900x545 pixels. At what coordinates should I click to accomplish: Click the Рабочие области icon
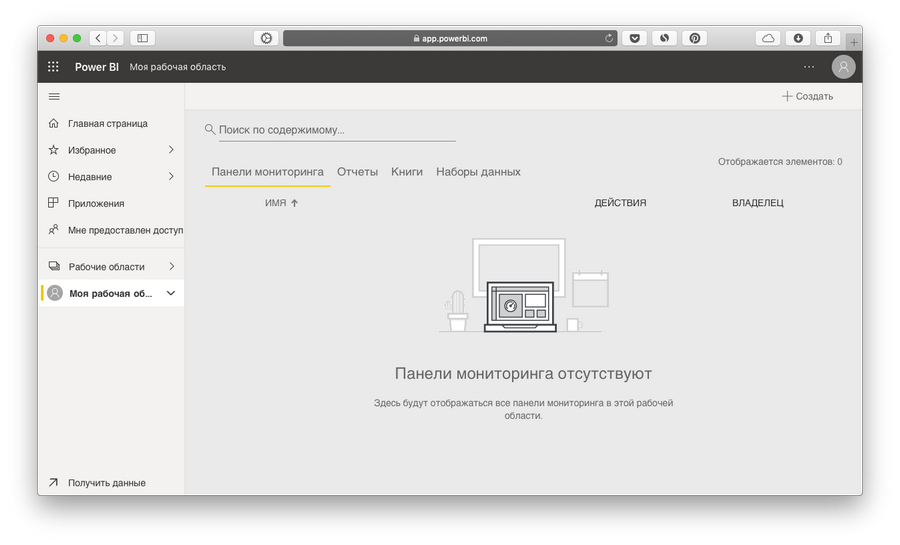pos(54,266)
